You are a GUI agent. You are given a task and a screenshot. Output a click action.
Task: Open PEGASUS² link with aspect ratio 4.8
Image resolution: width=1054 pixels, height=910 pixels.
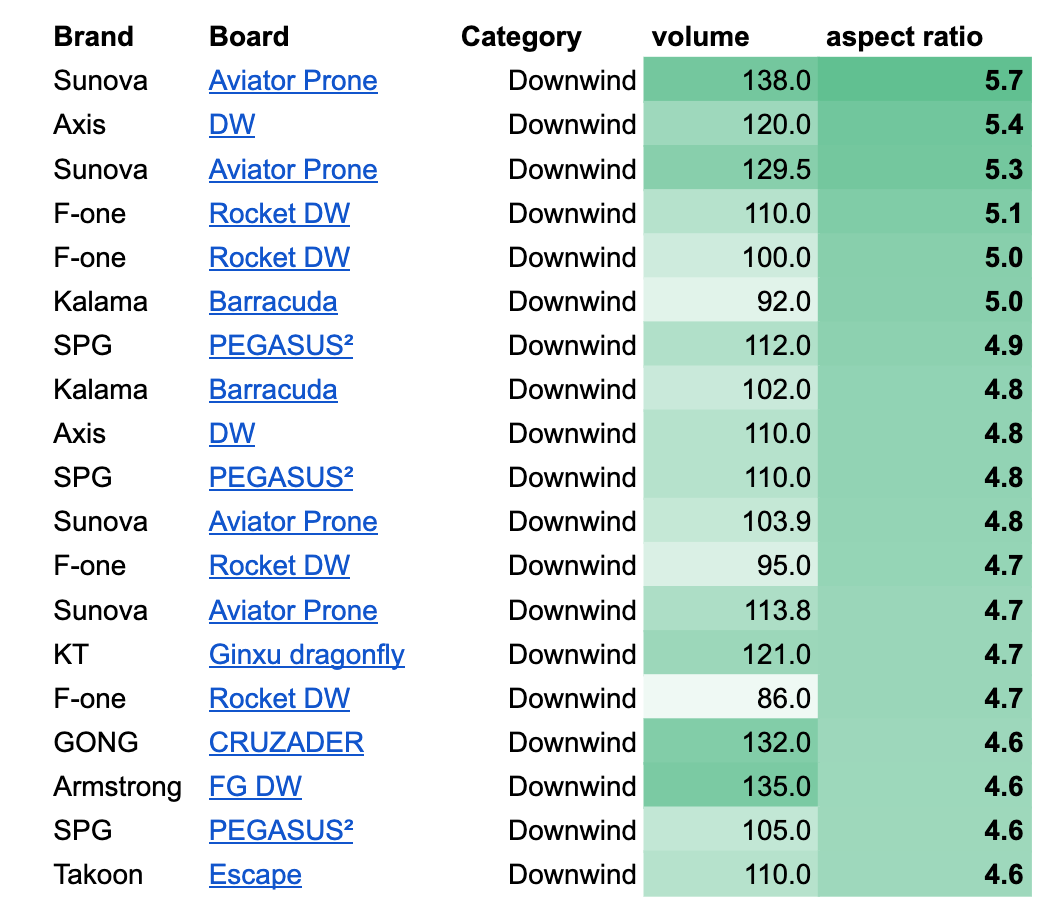[281, 477]
